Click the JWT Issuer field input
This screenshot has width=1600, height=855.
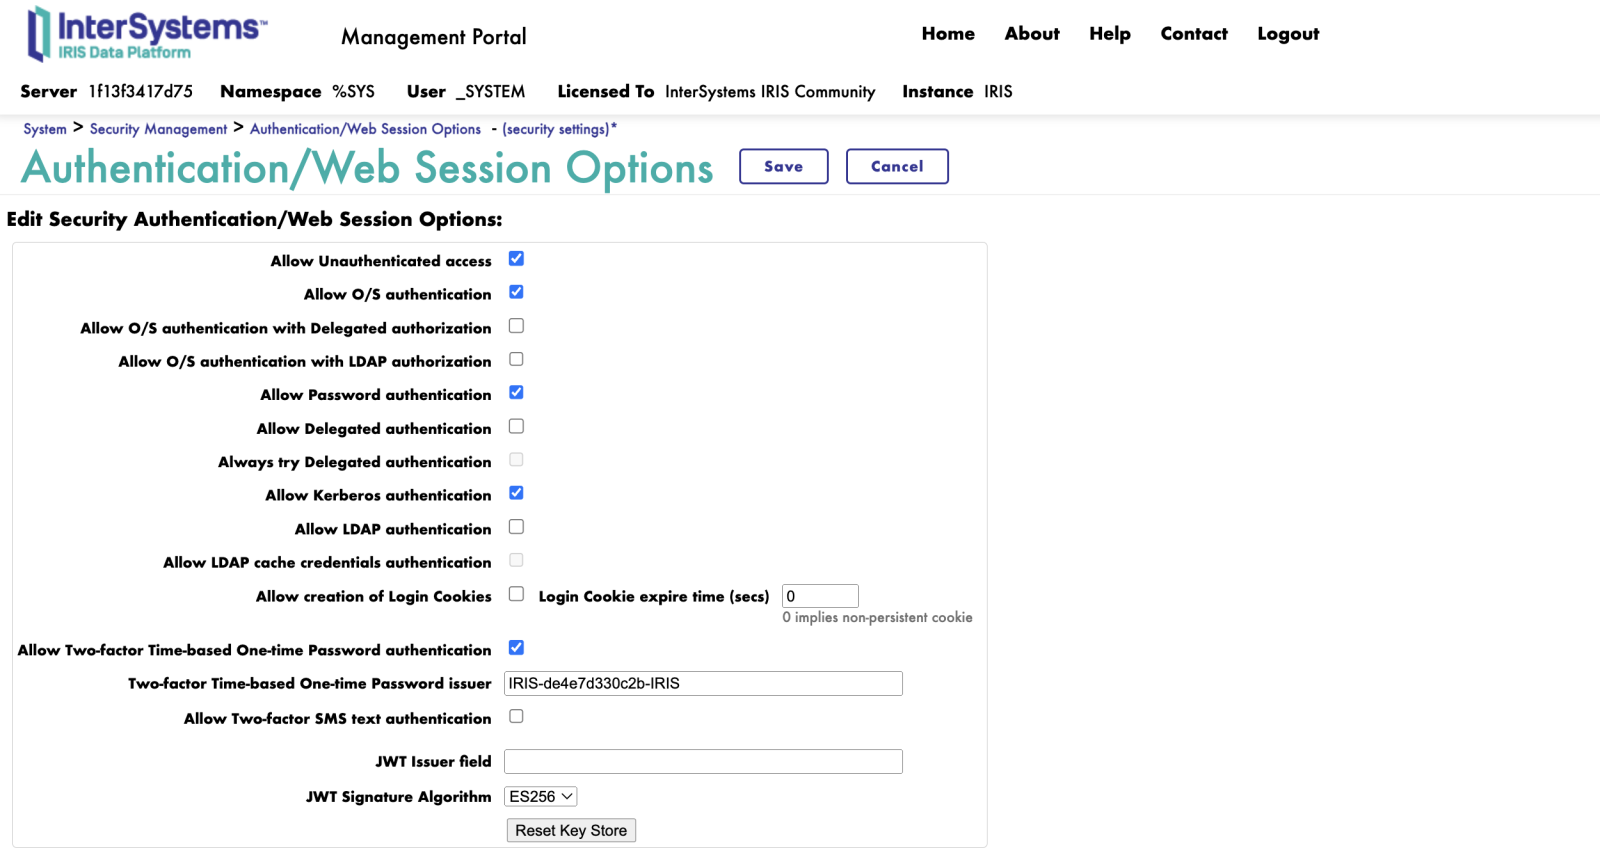tap(702, 762)
